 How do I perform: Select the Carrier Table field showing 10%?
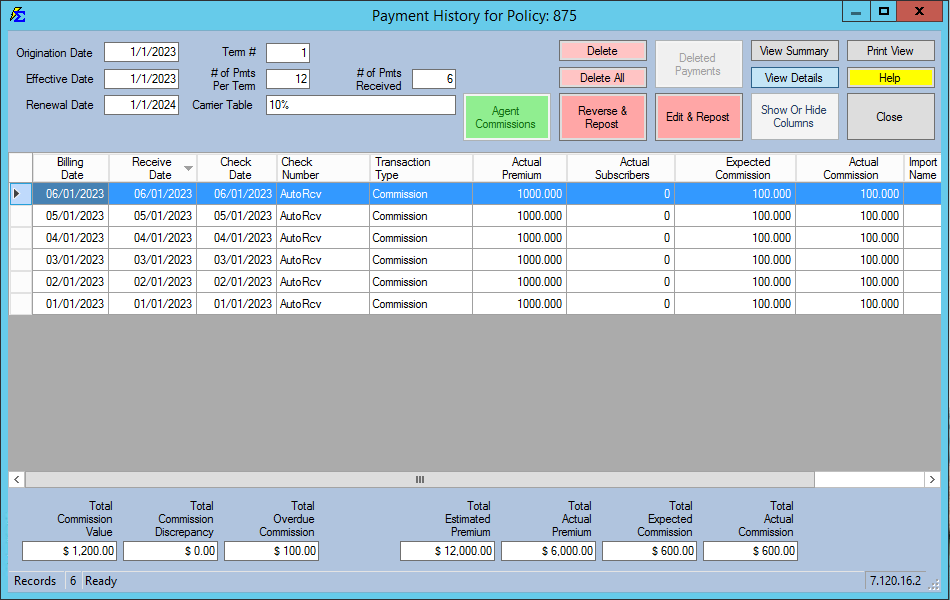[360, 104]
